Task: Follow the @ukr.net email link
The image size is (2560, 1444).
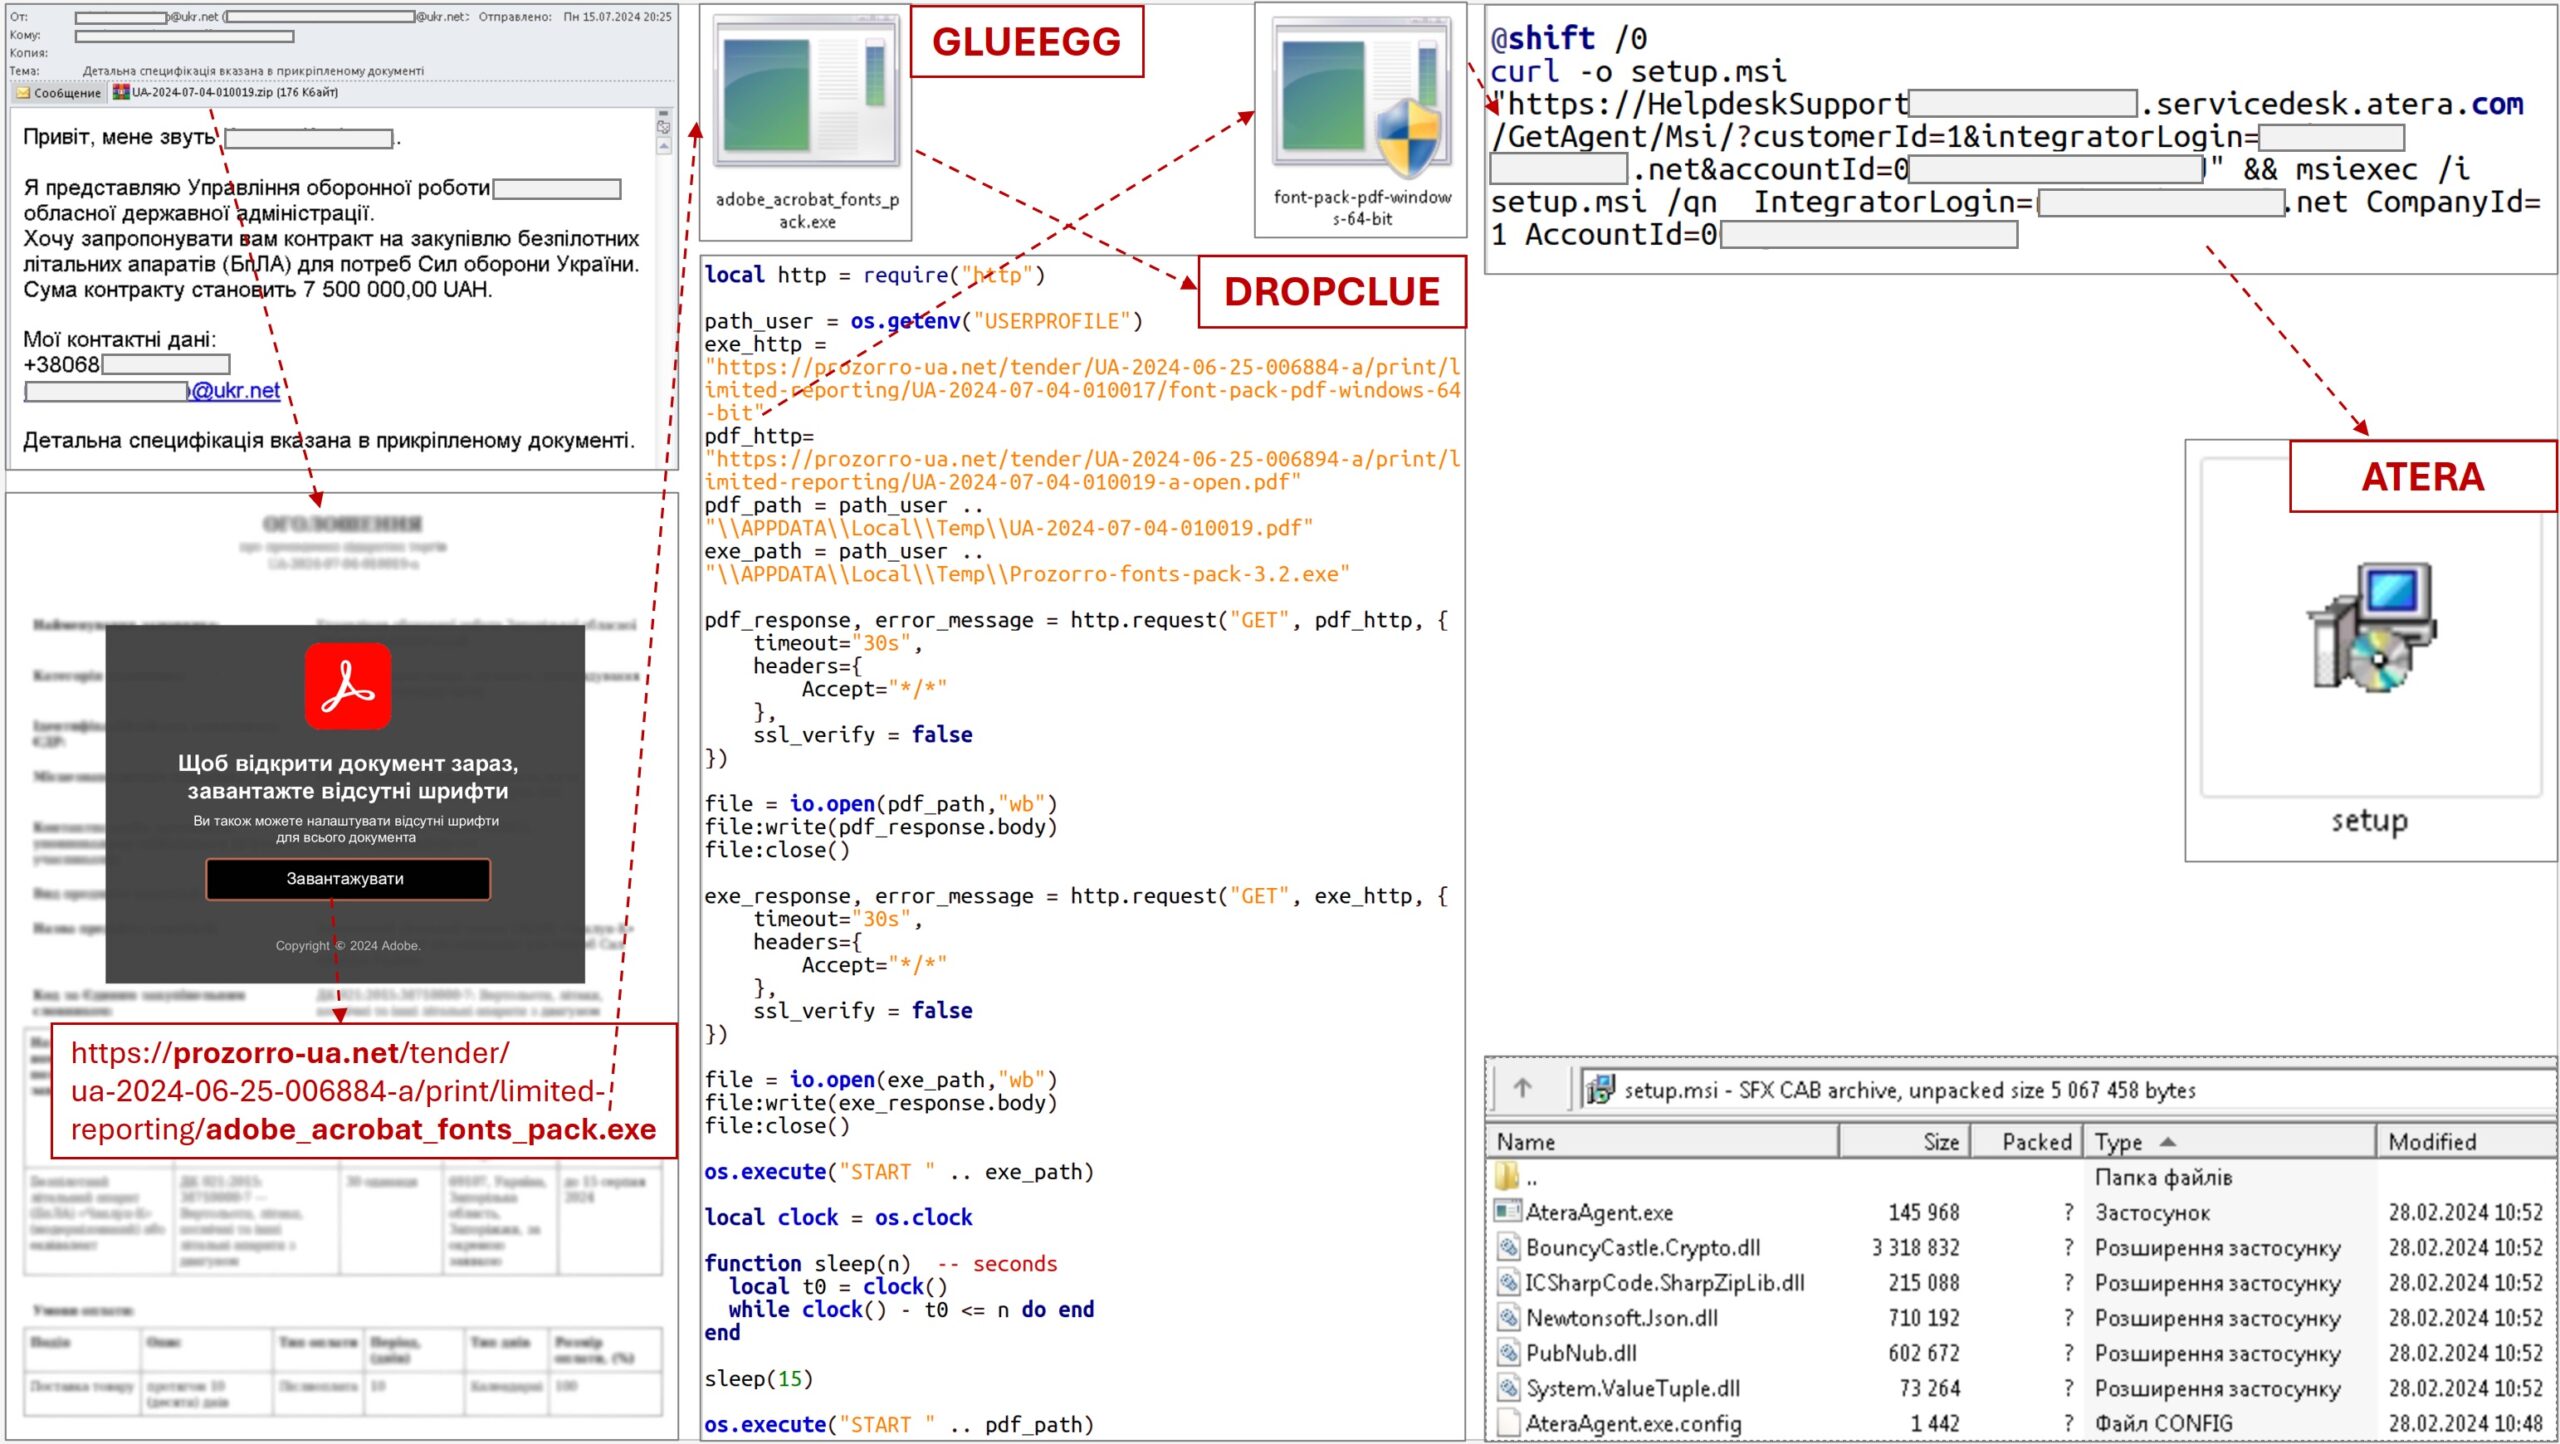Action: click(236, 391)
